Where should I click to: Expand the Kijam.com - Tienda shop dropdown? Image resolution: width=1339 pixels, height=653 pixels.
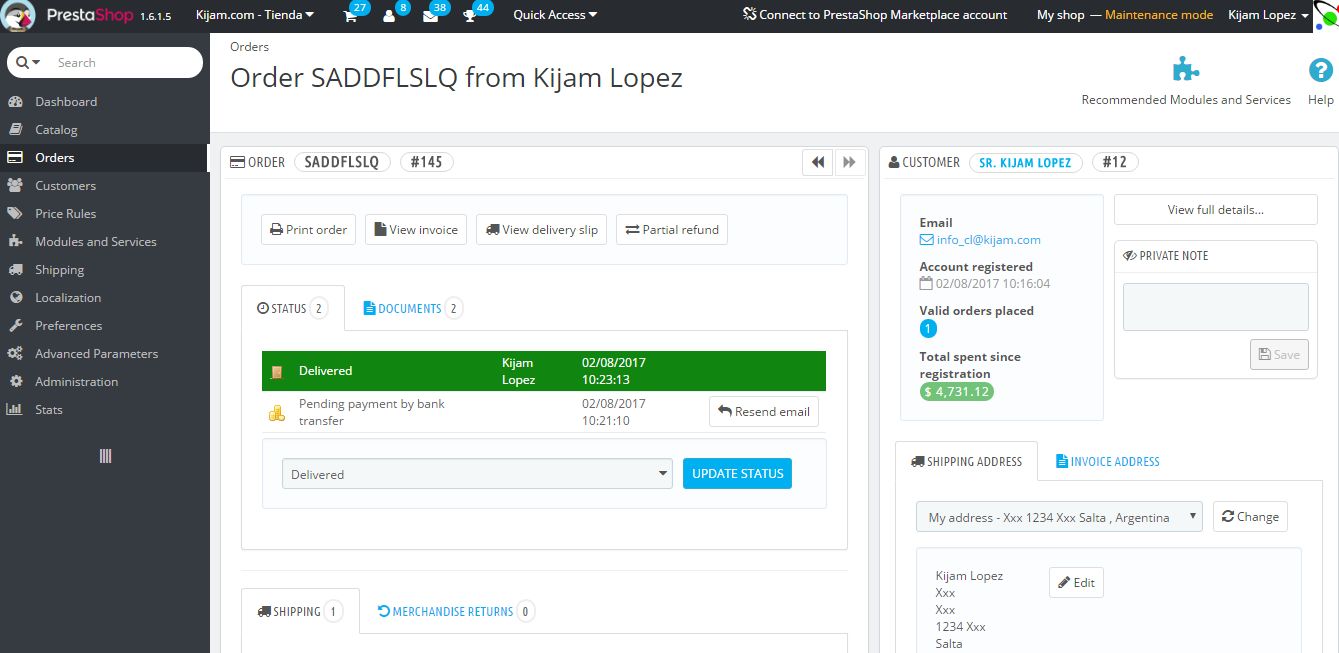click(x=255, y=15)
